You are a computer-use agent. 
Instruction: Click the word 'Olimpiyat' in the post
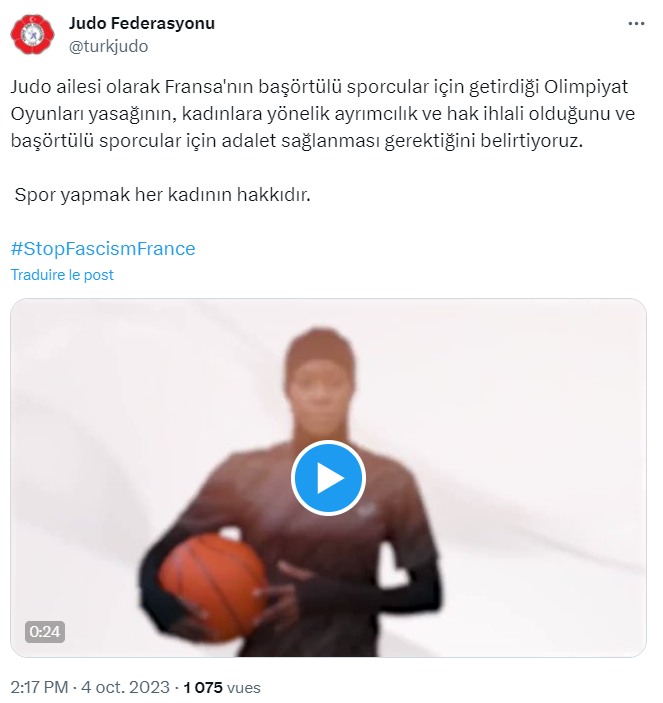click(586, 87)
